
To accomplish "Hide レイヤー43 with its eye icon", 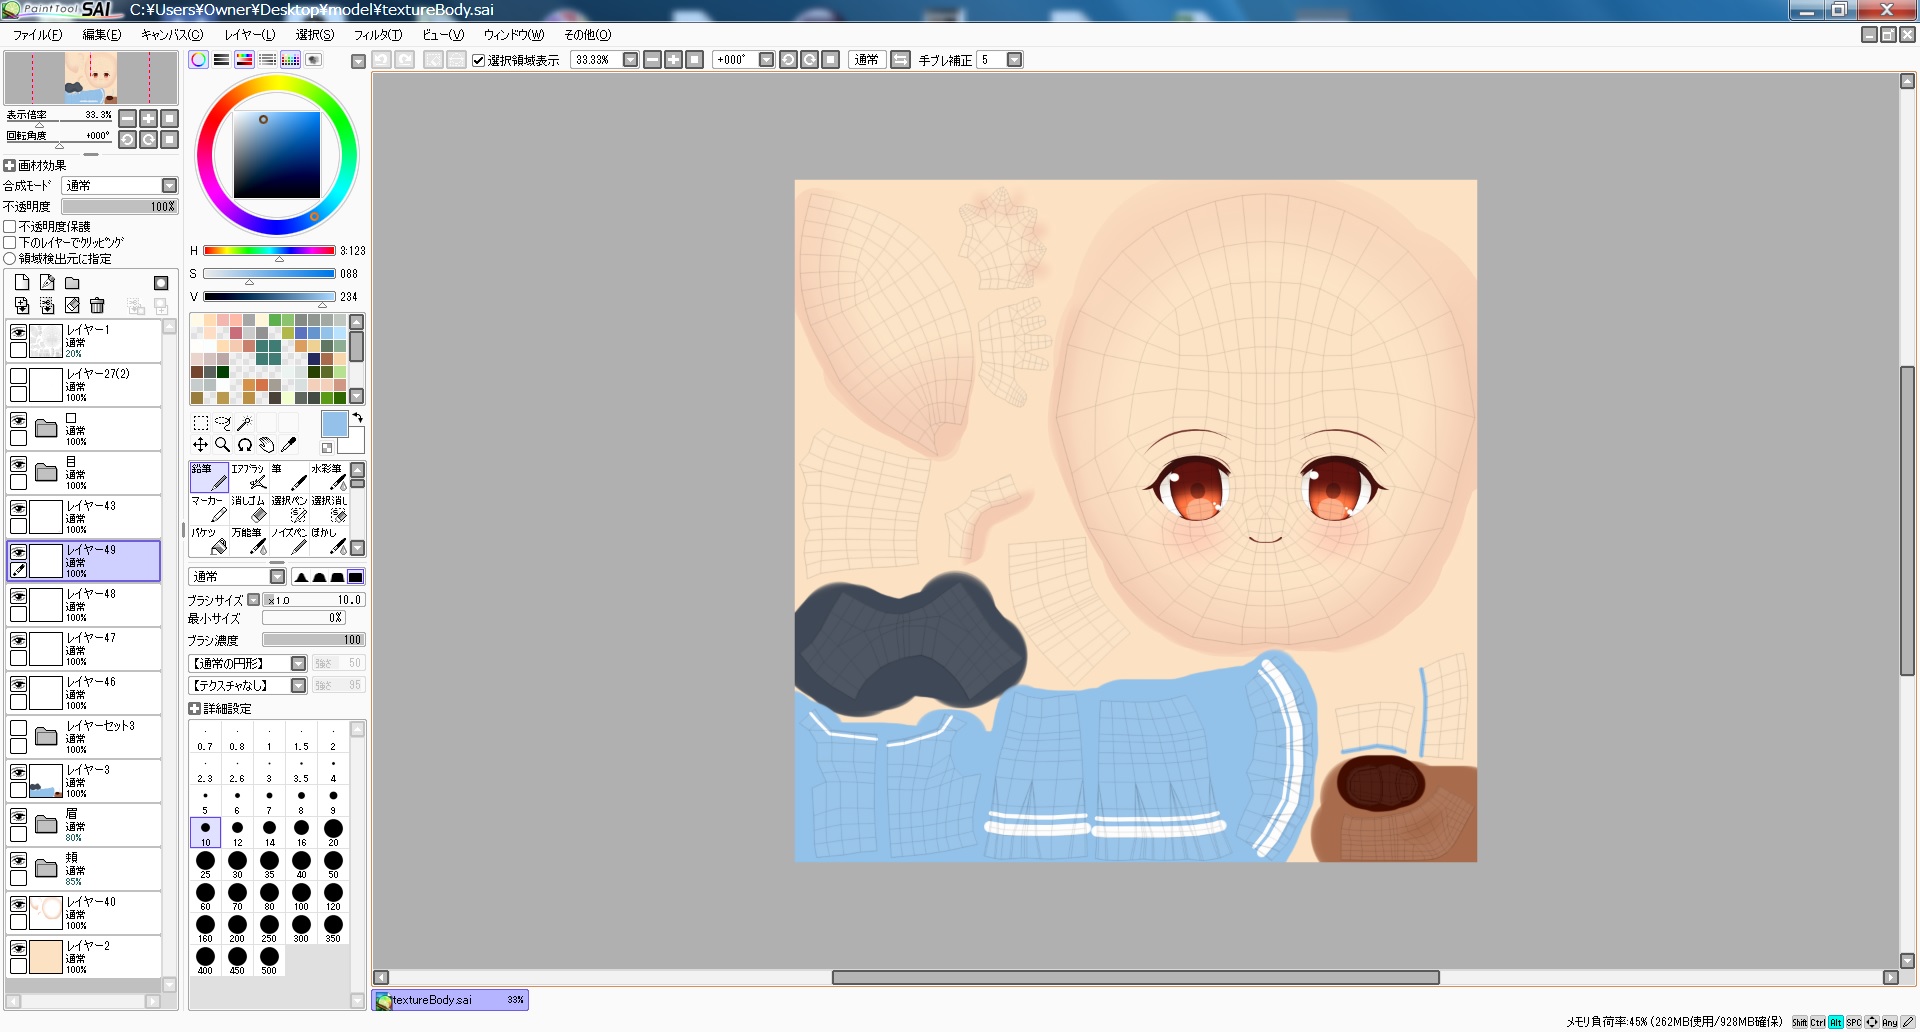I will 18,508.
